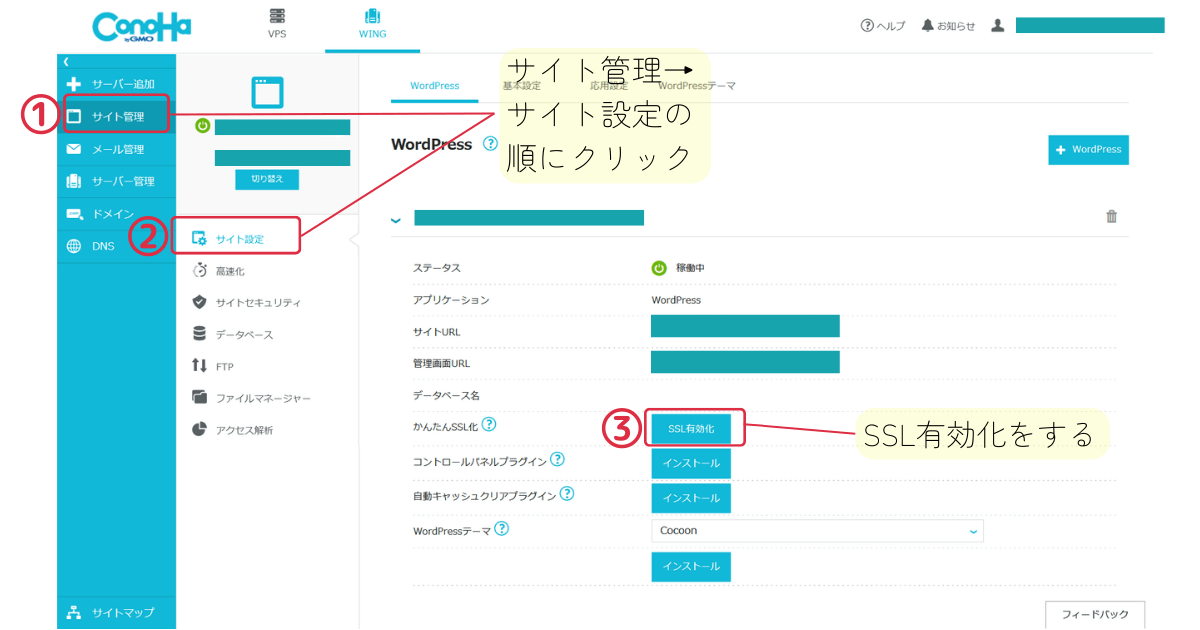
Task: Click help icon next to WordPressテーマ
Action: [x=502, y=529]
